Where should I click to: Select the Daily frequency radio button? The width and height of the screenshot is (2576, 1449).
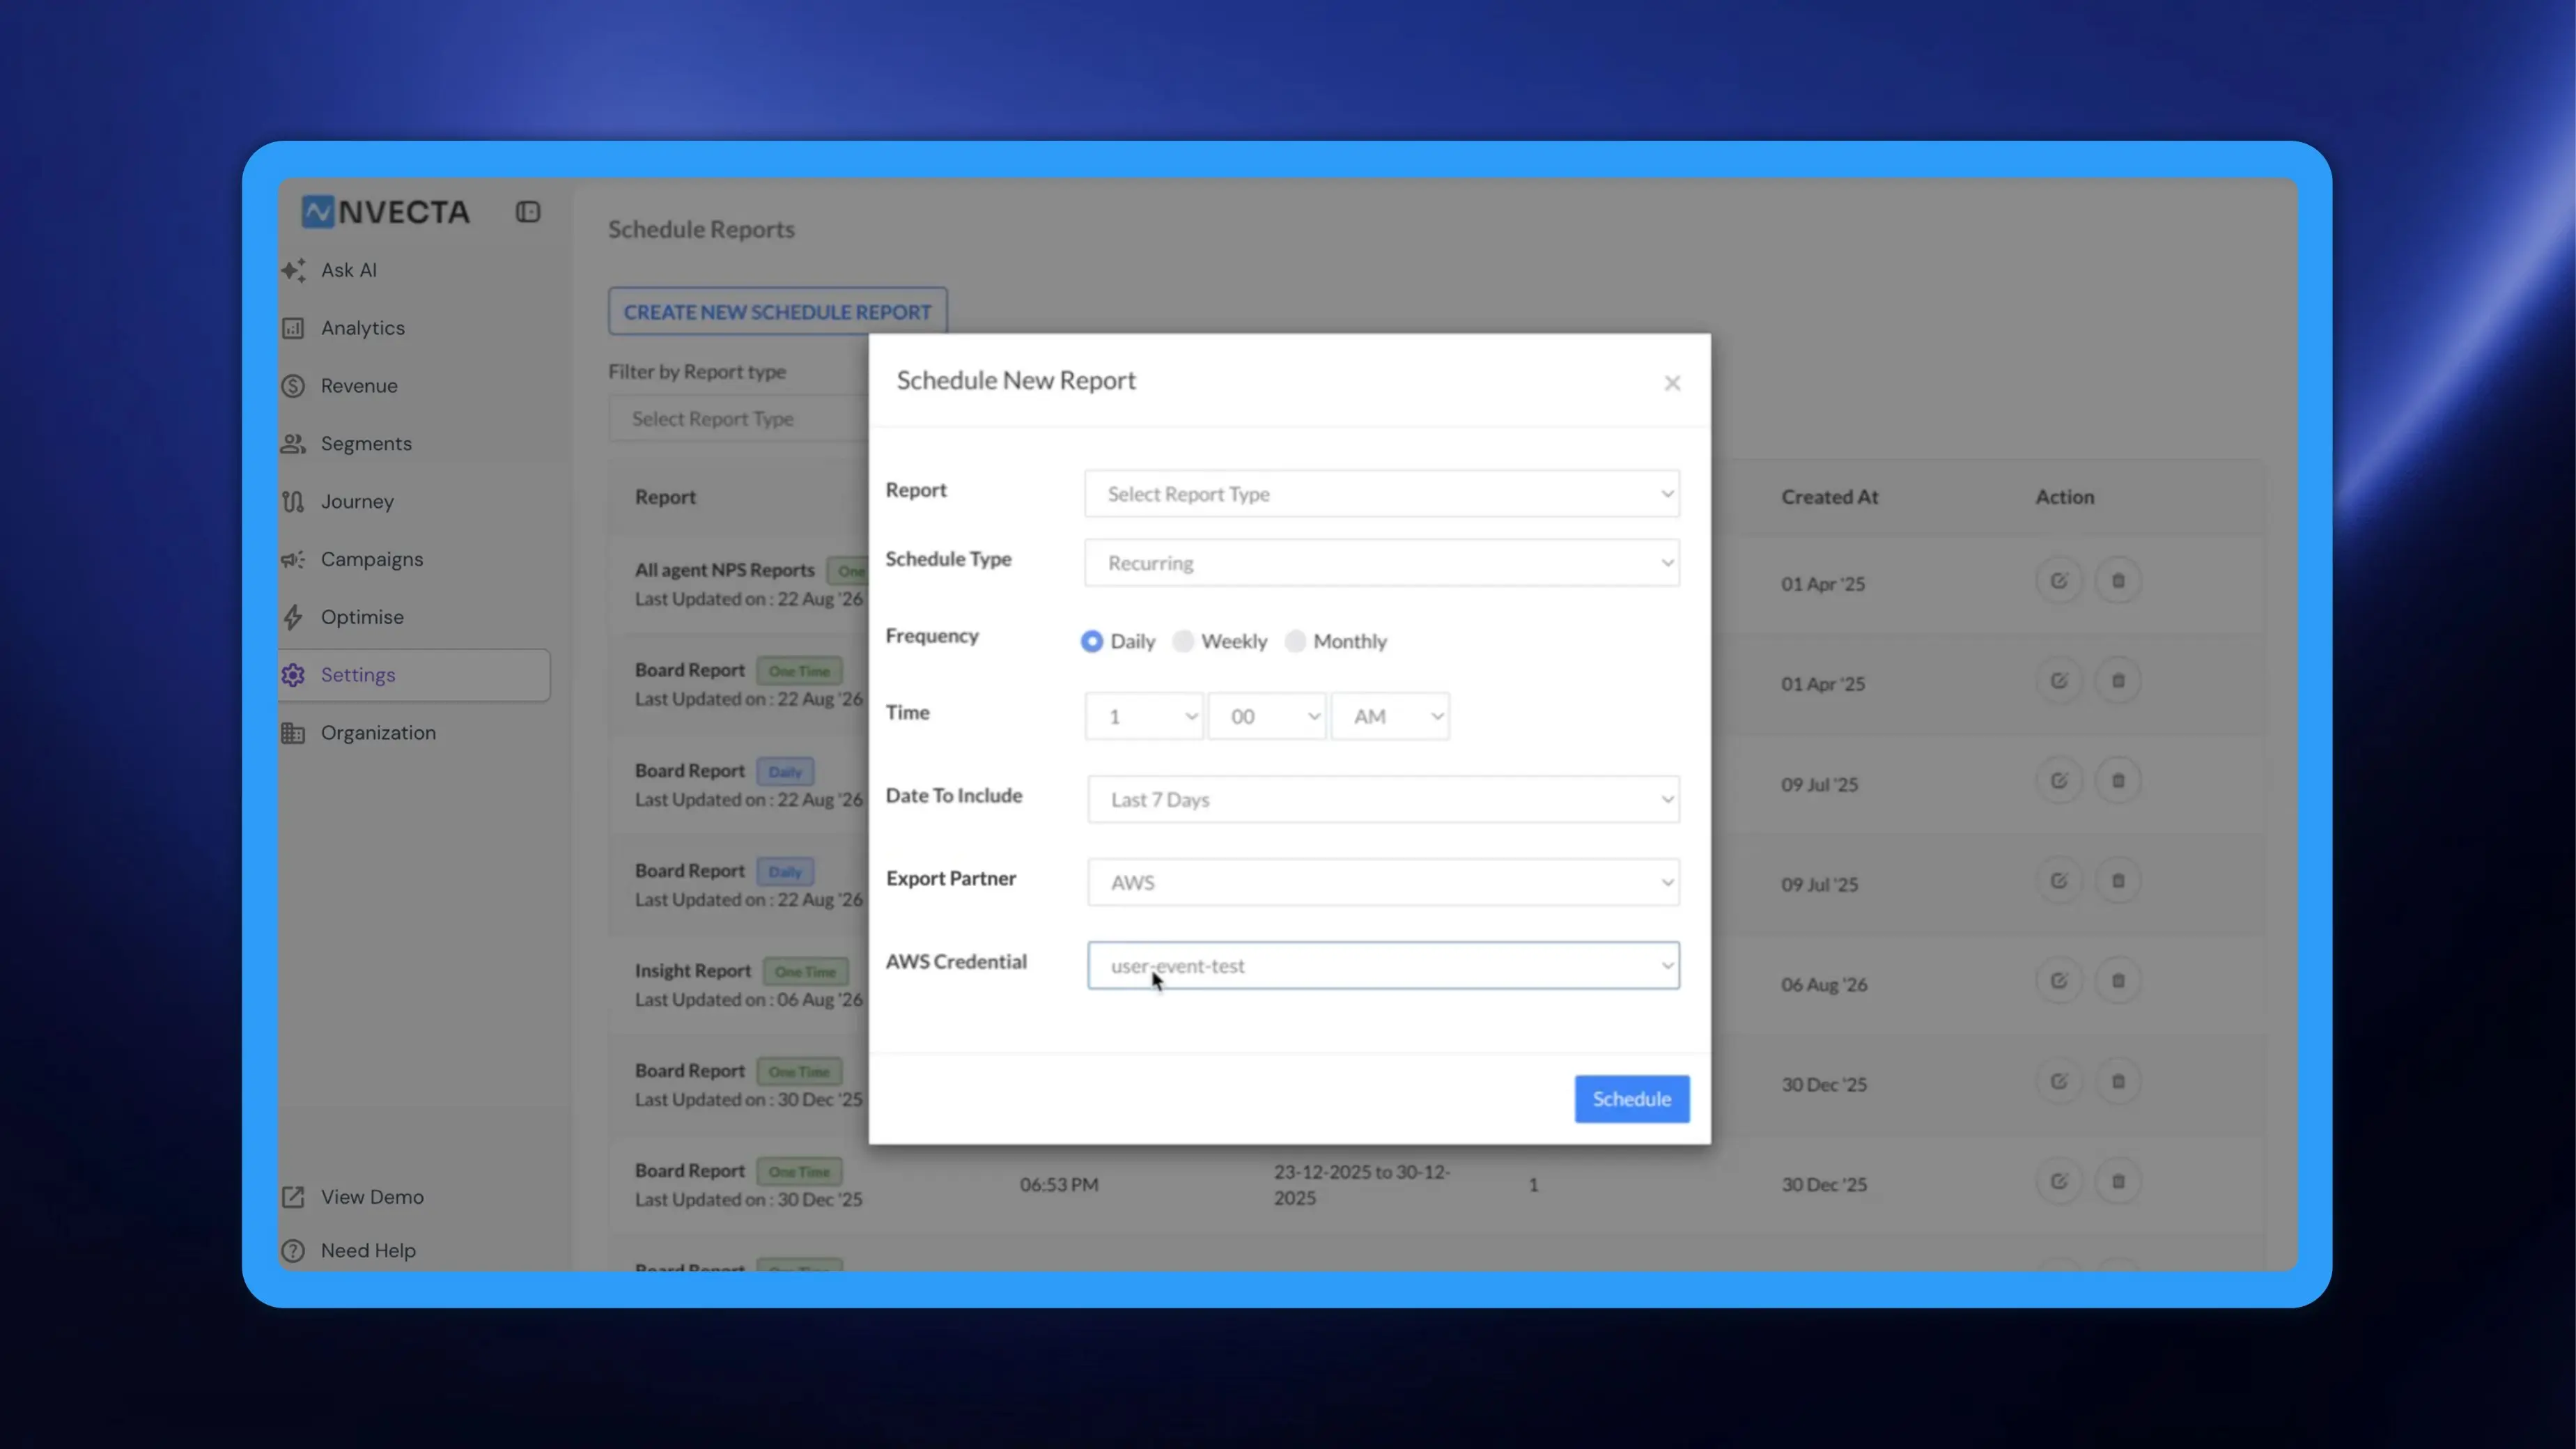[x=1092, y=641]
